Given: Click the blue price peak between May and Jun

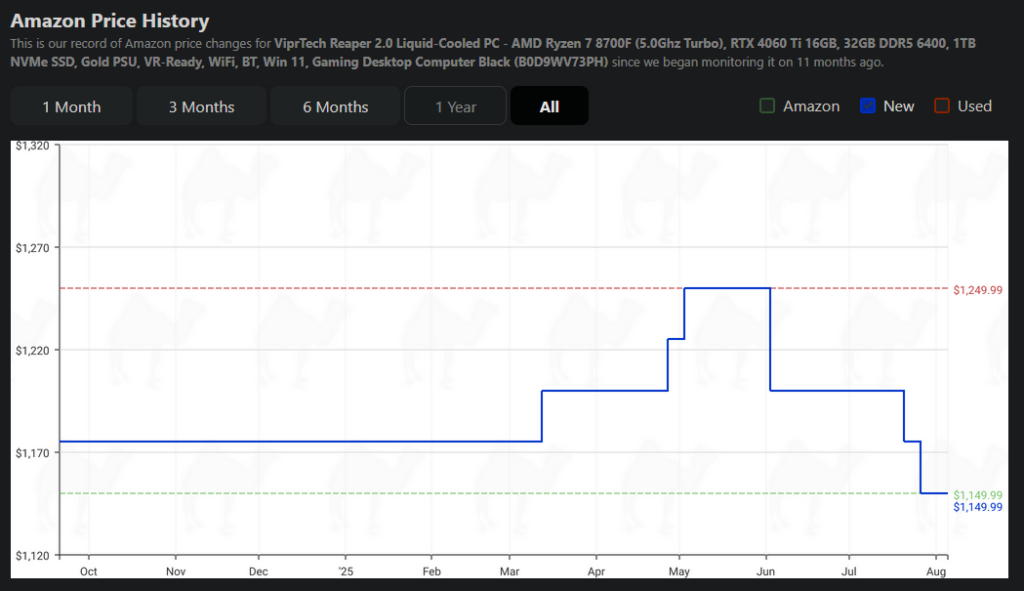Looking at the screenshot, I should point(727,288).
